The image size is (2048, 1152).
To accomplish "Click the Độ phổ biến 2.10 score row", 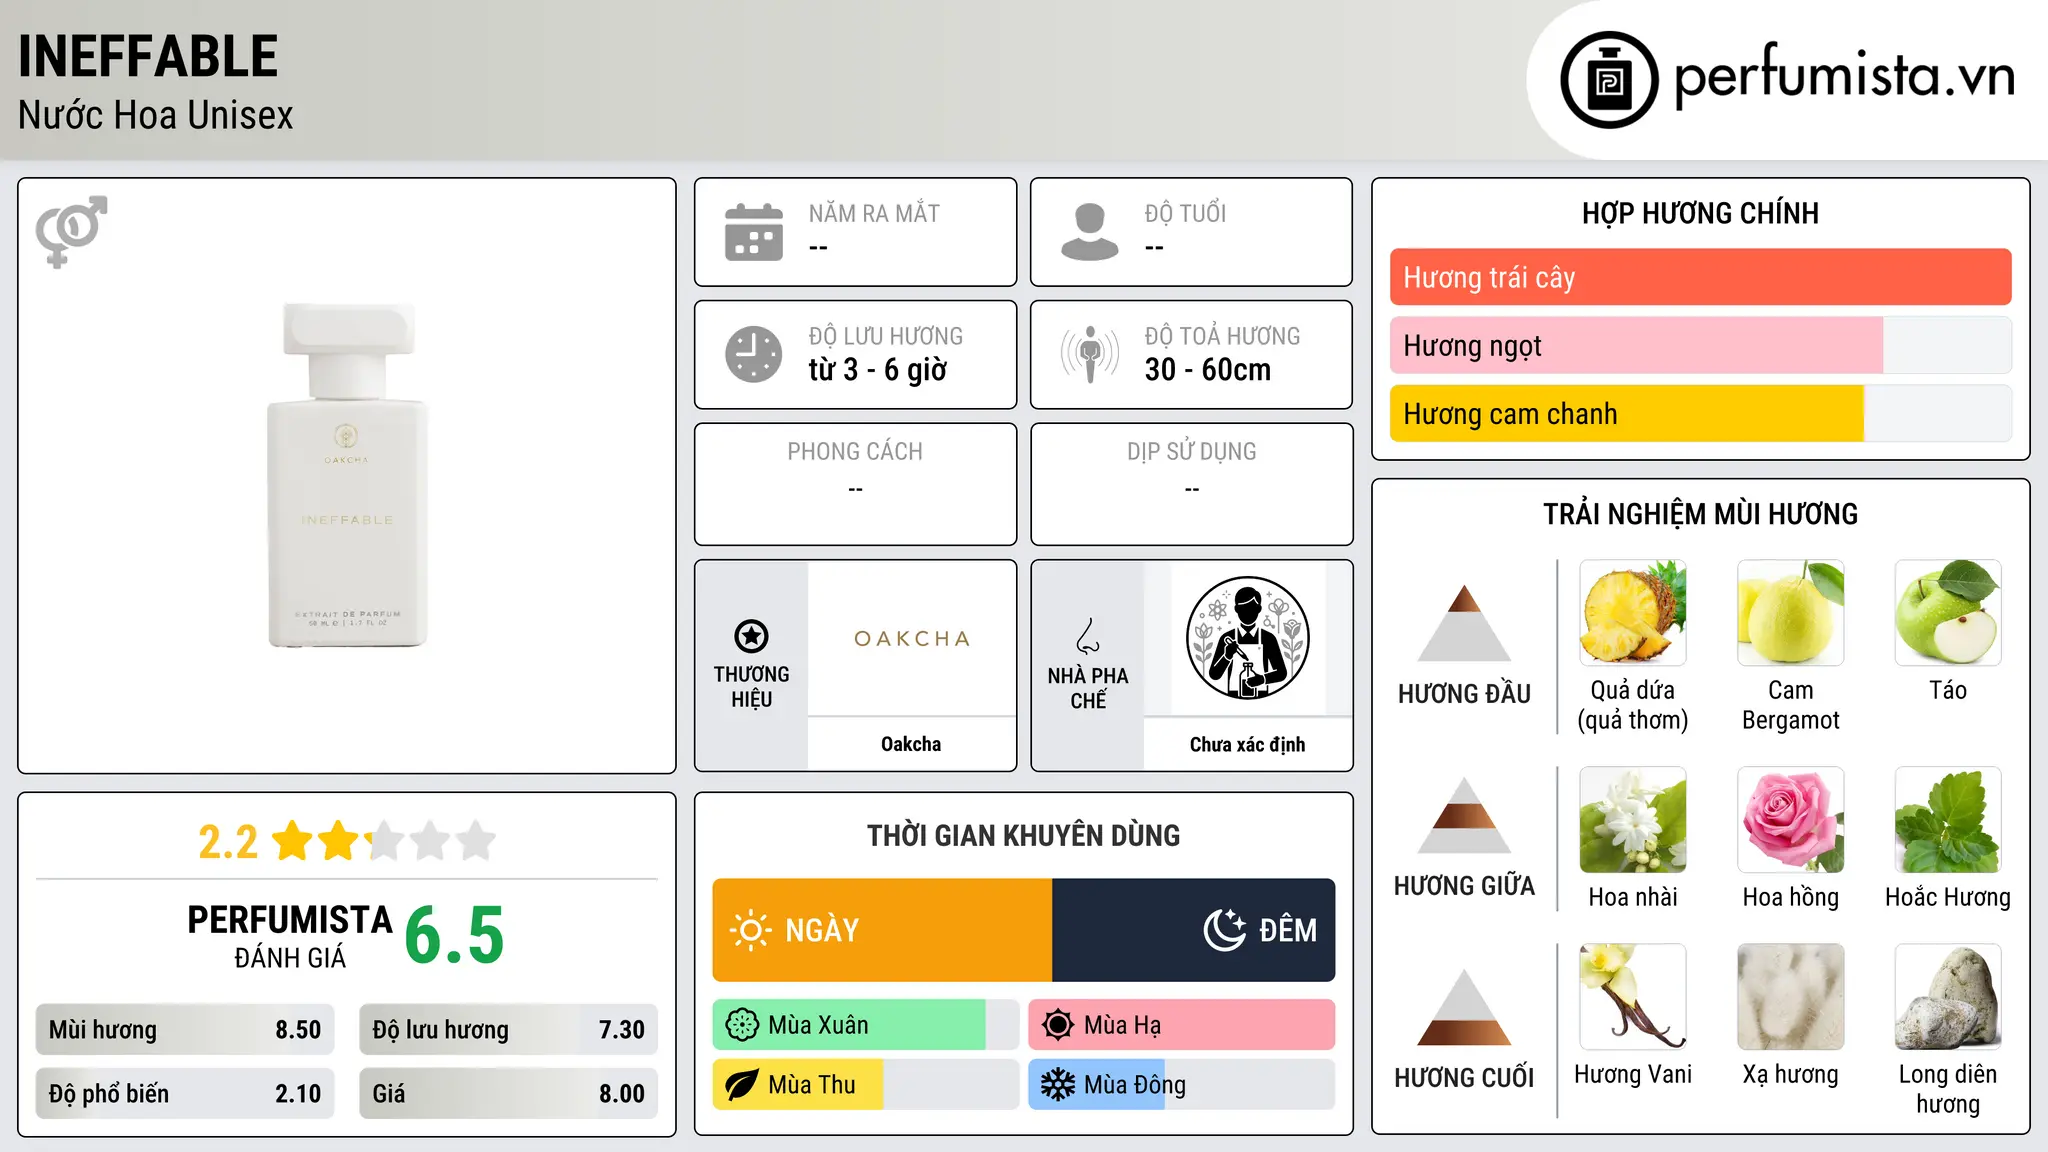I will (x=185, y=1094).
